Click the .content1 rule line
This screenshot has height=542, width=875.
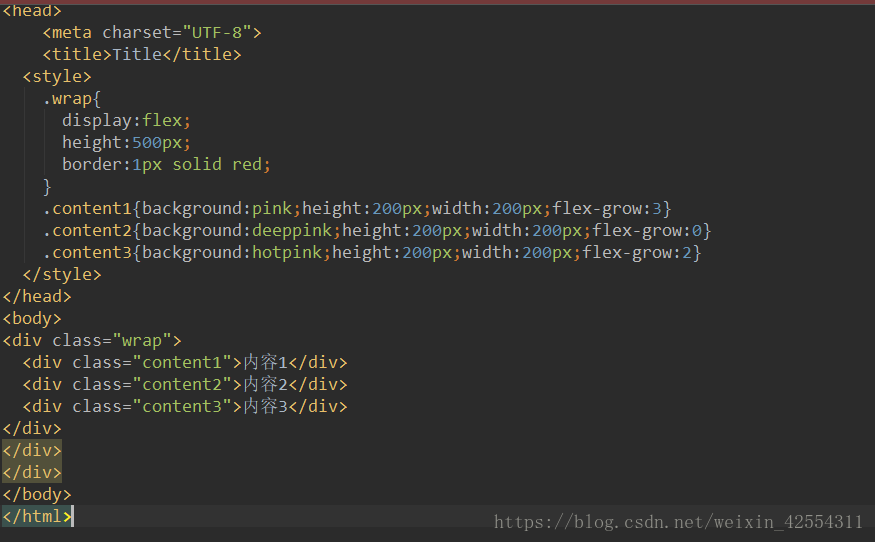coord(357,209)
